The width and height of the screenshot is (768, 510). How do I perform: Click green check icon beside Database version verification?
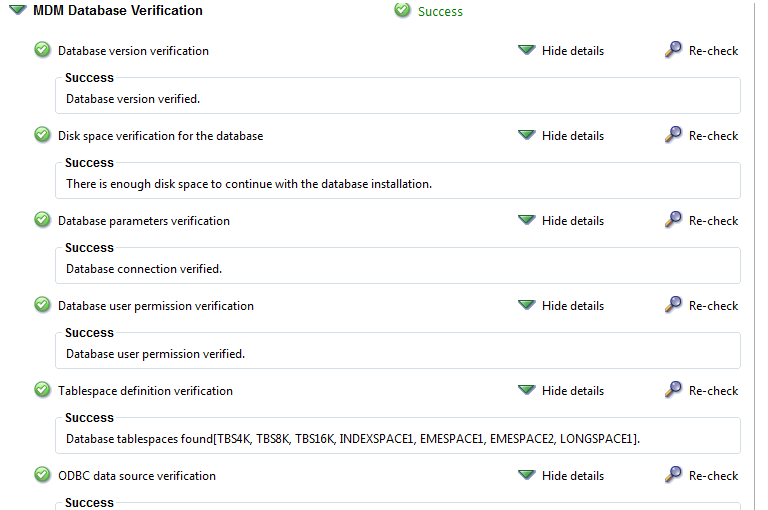[x=42, y=49]
